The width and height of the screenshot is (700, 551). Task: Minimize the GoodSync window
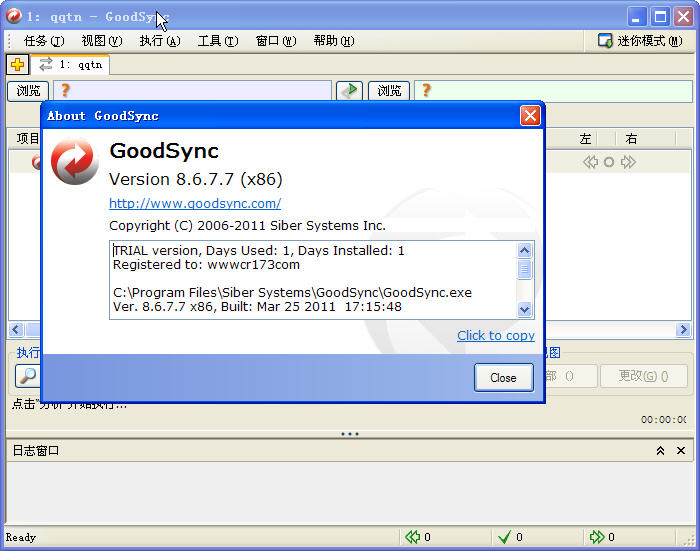(637, 17)
